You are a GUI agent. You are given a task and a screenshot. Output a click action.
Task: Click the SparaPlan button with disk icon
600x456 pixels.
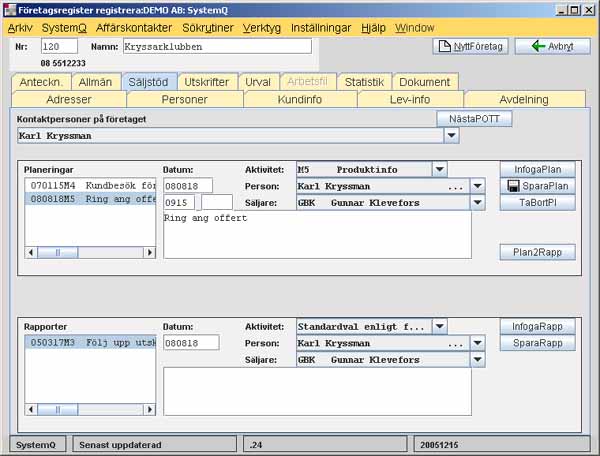click(x=538, y=186)
